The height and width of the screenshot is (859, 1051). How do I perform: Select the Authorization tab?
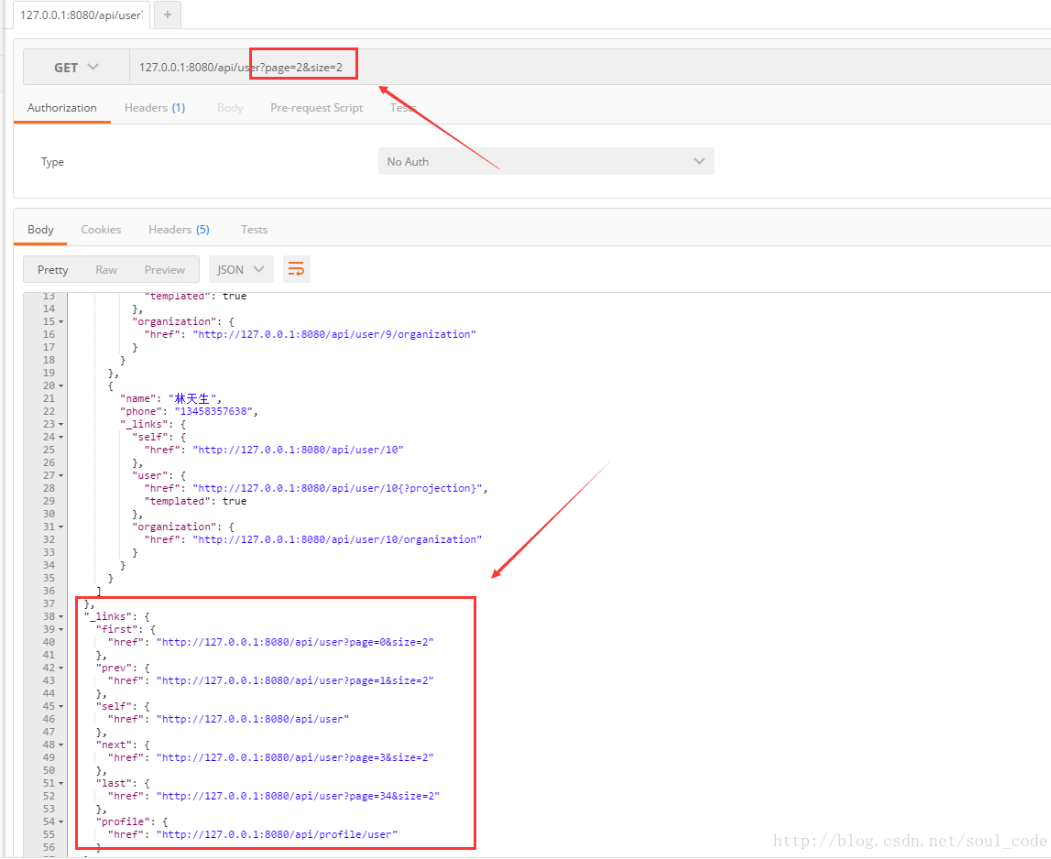coord(62,107)
